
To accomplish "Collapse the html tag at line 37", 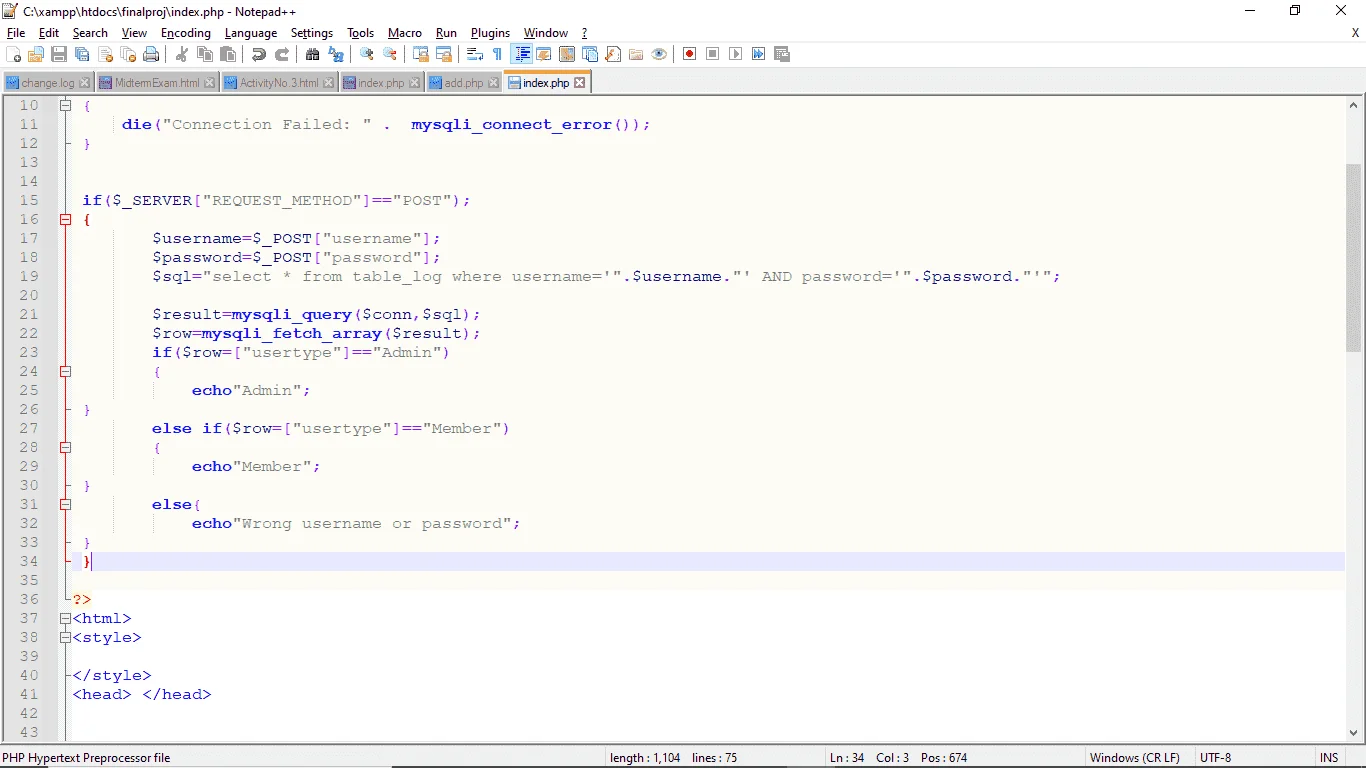I will coord(65,618).
